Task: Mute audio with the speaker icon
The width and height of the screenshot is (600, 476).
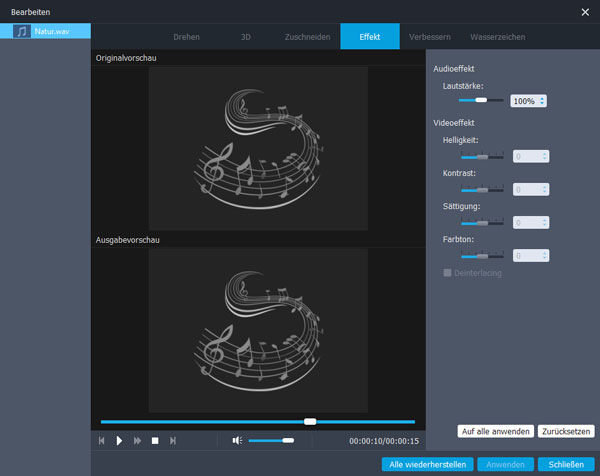Action: 237,440
